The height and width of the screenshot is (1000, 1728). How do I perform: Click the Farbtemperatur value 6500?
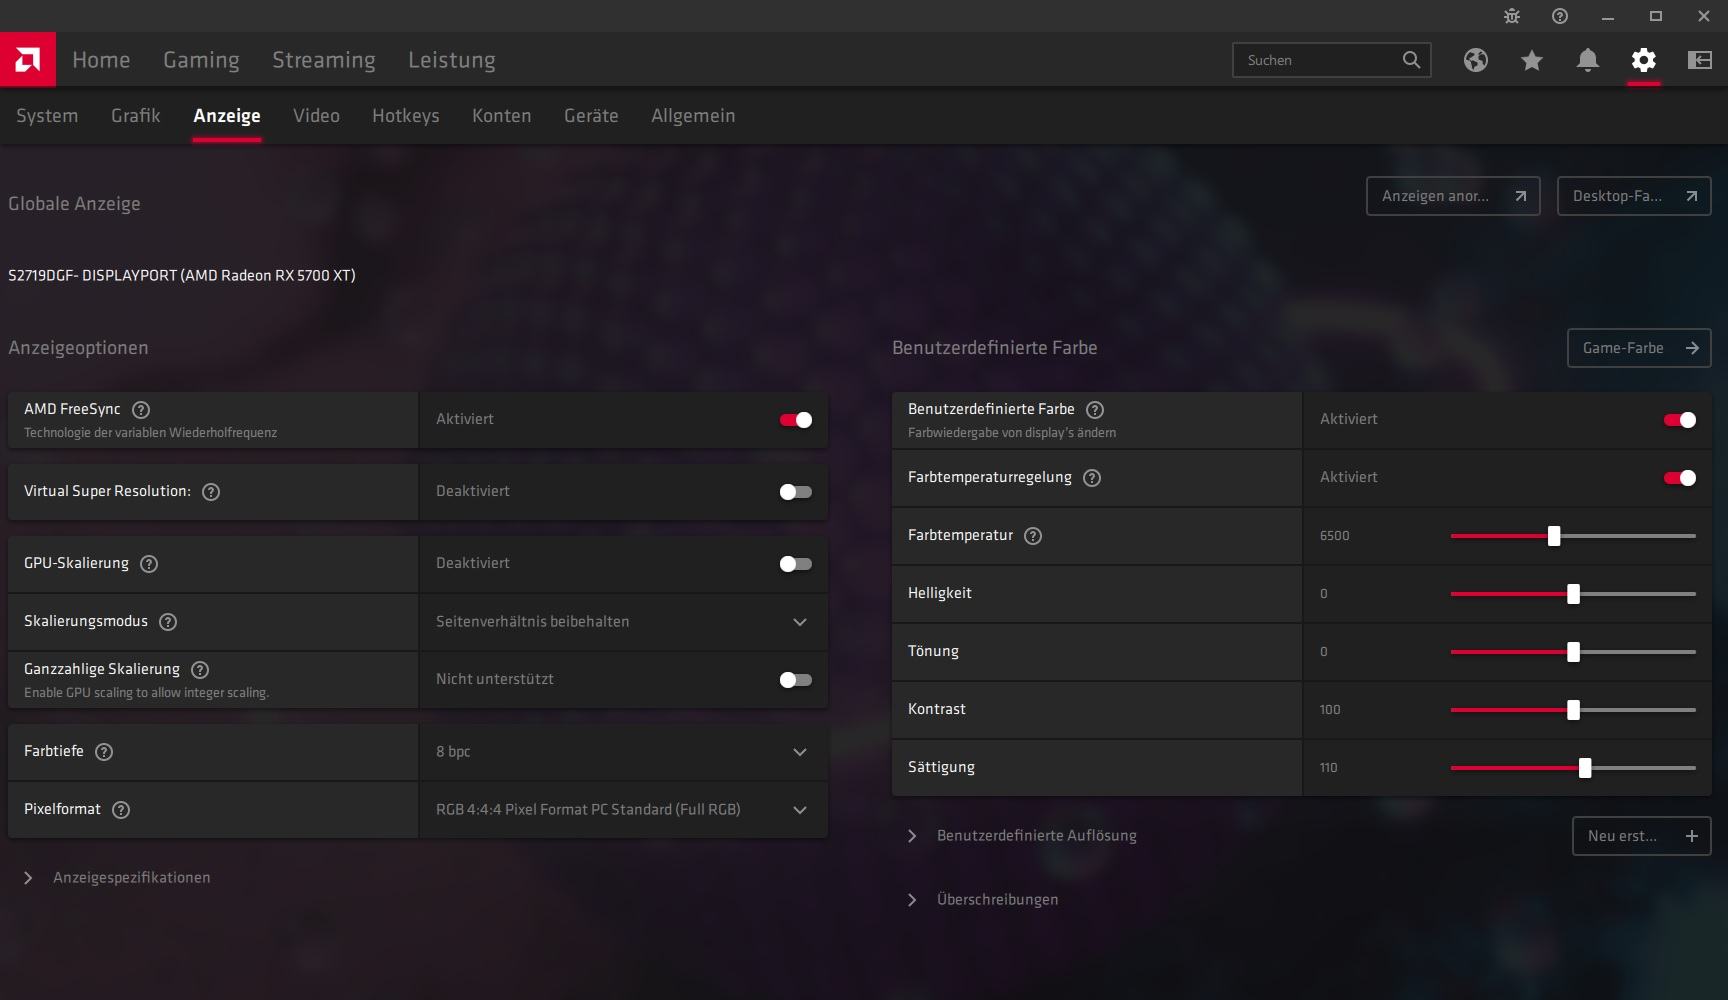tap(1334, 536)
